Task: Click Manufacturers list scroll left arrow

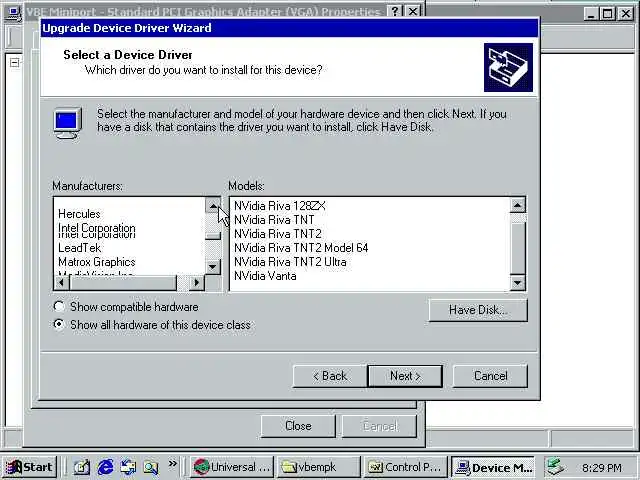Action: (x=62, y=282)
